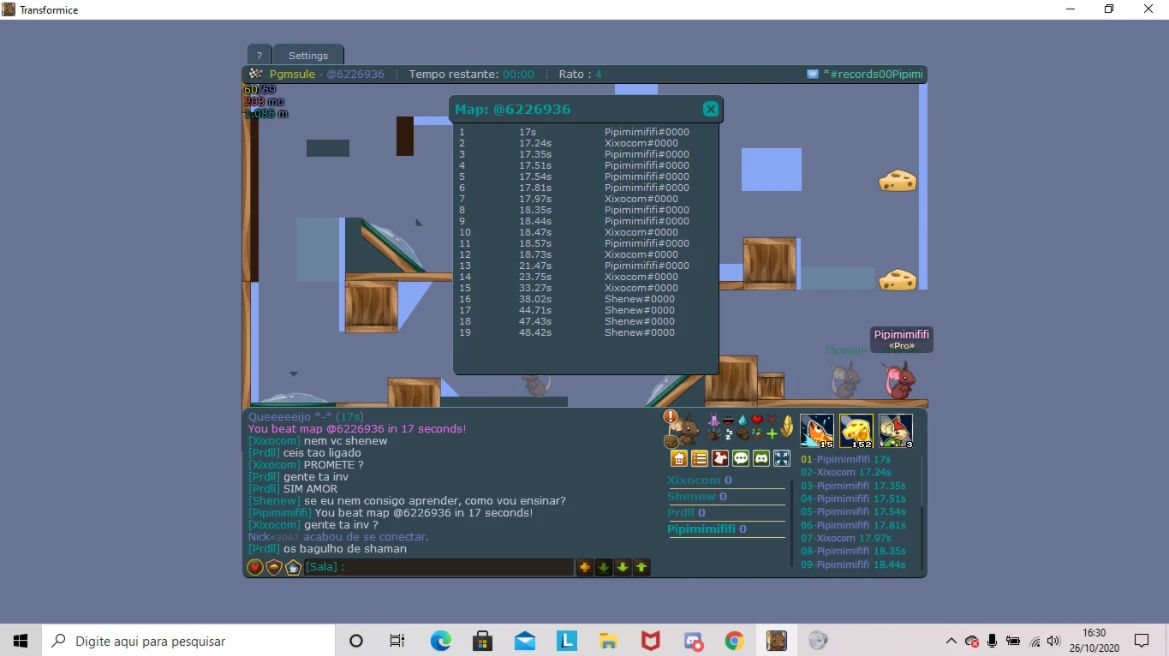Click record time 48.42s on row 19
Screen dimensions: 1169x656
click(x=535, y=332)
